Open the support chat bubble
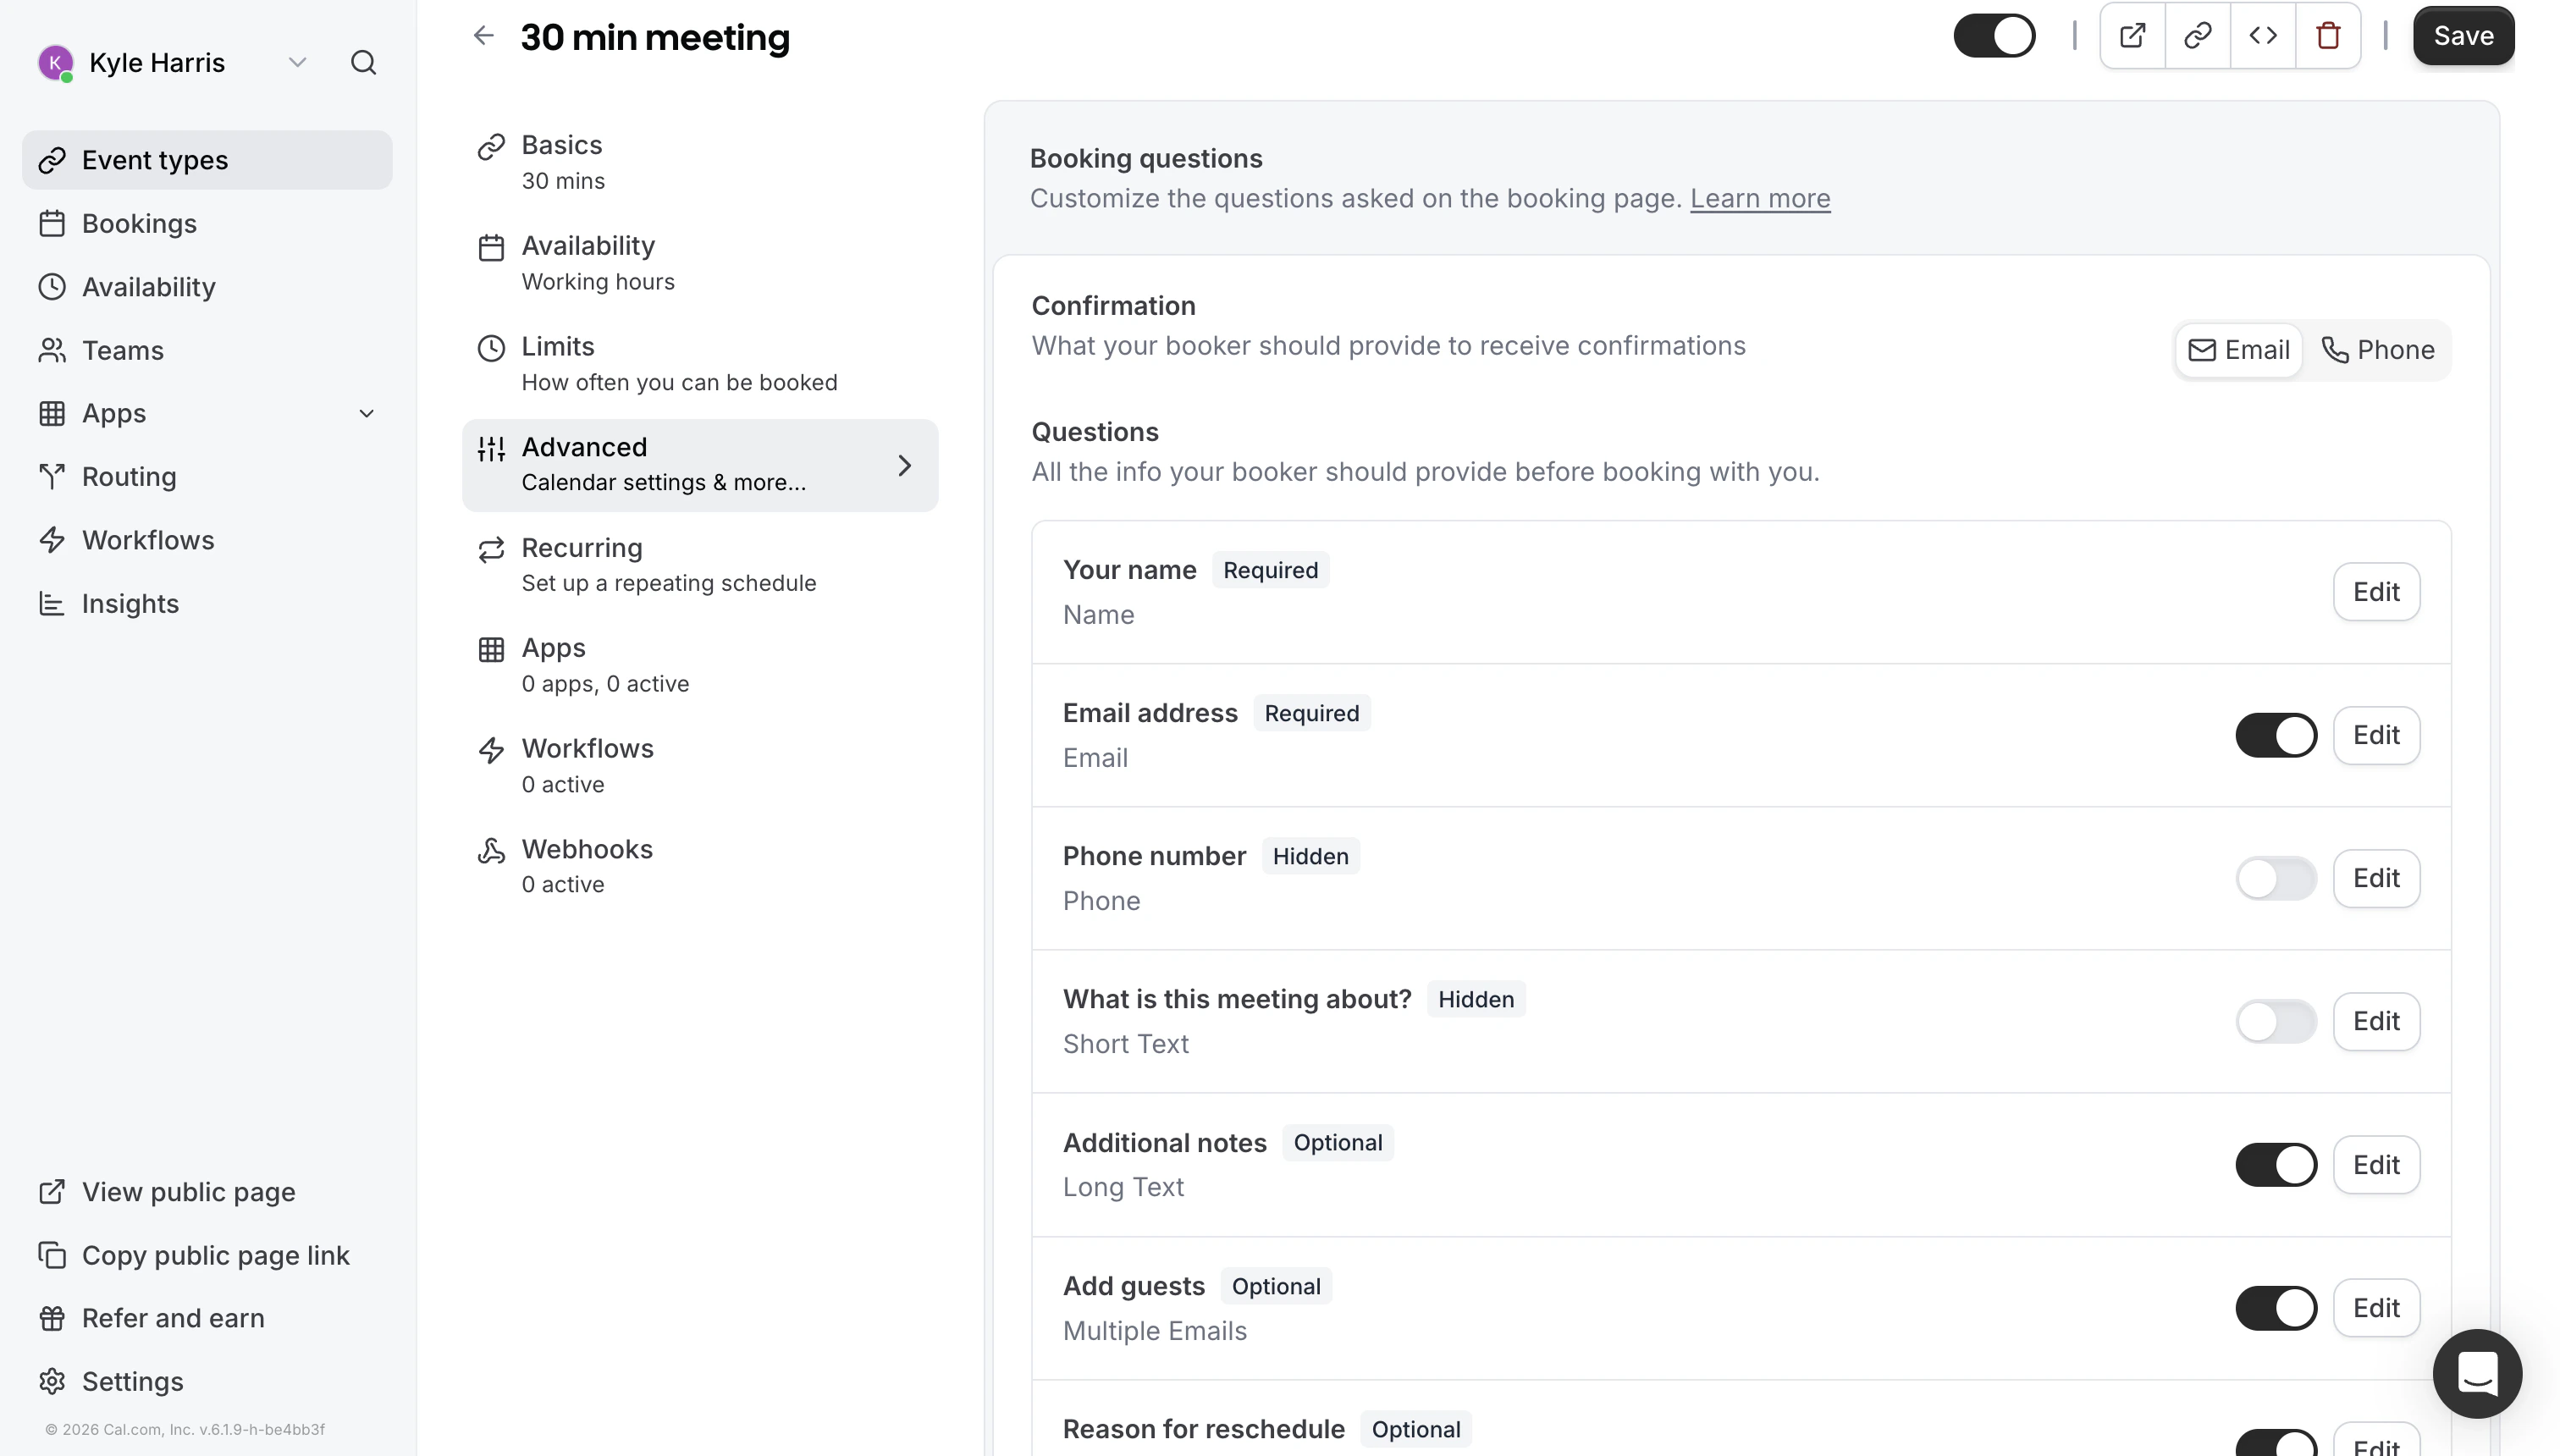The image size is (2560, 1456). [2476, 1373]
